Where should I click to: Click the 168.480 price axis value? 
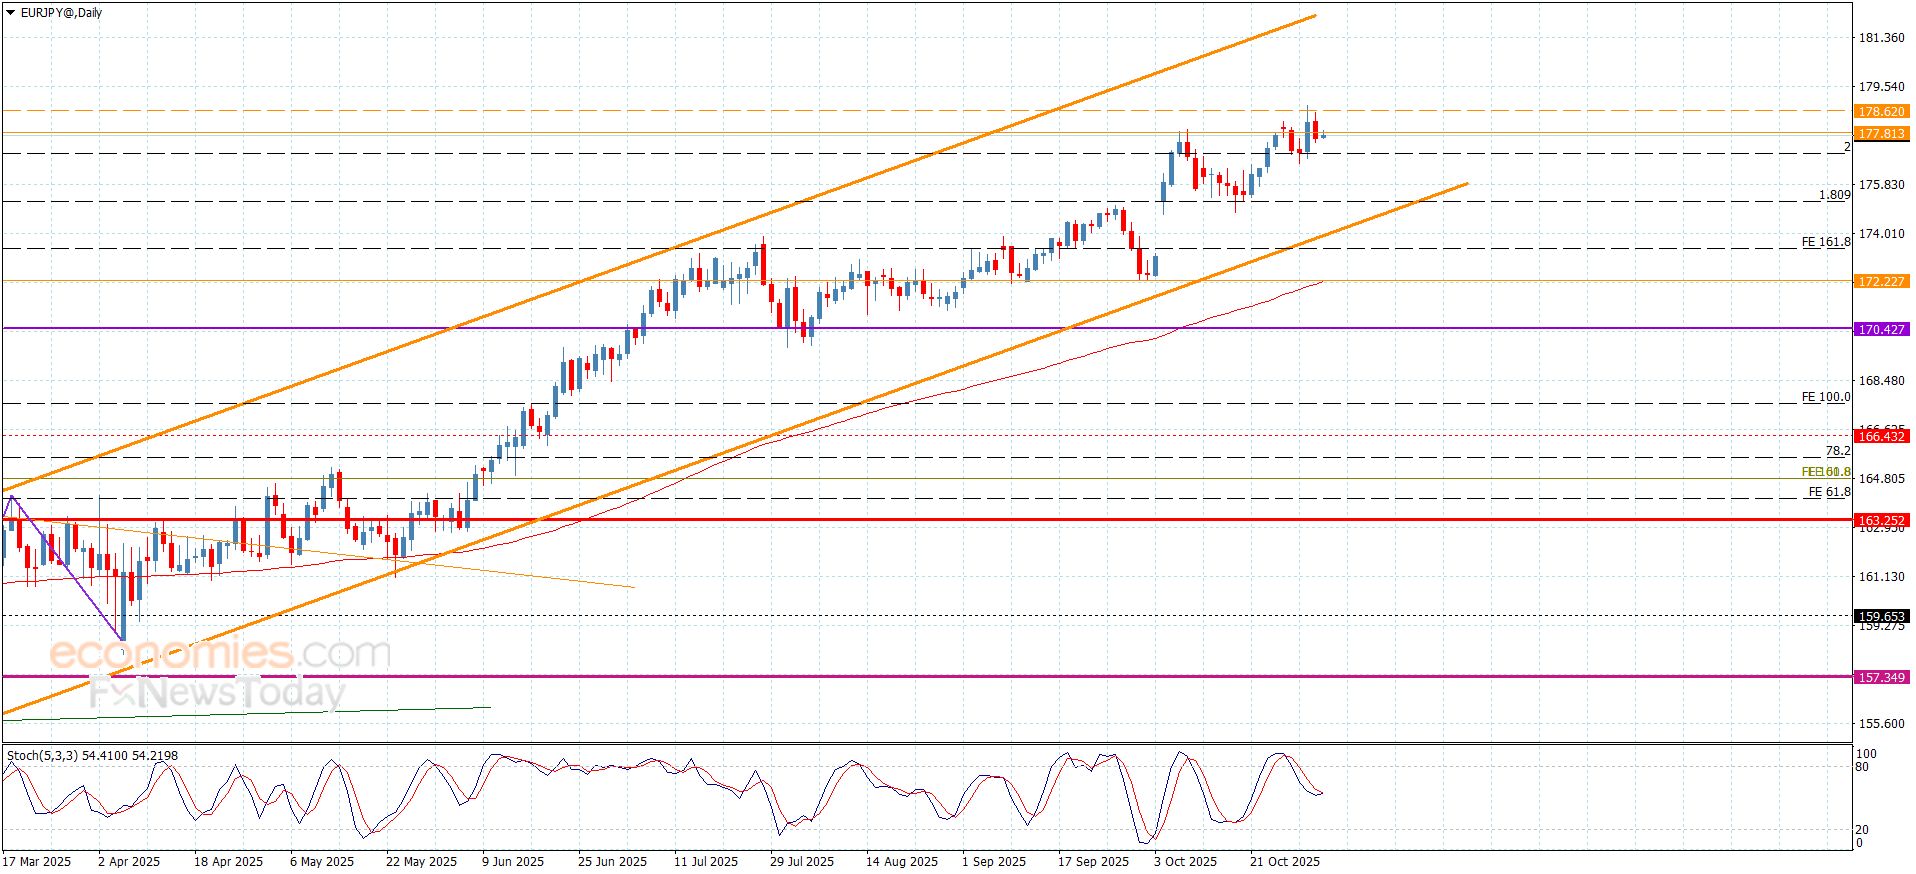tap(1881, 381)
